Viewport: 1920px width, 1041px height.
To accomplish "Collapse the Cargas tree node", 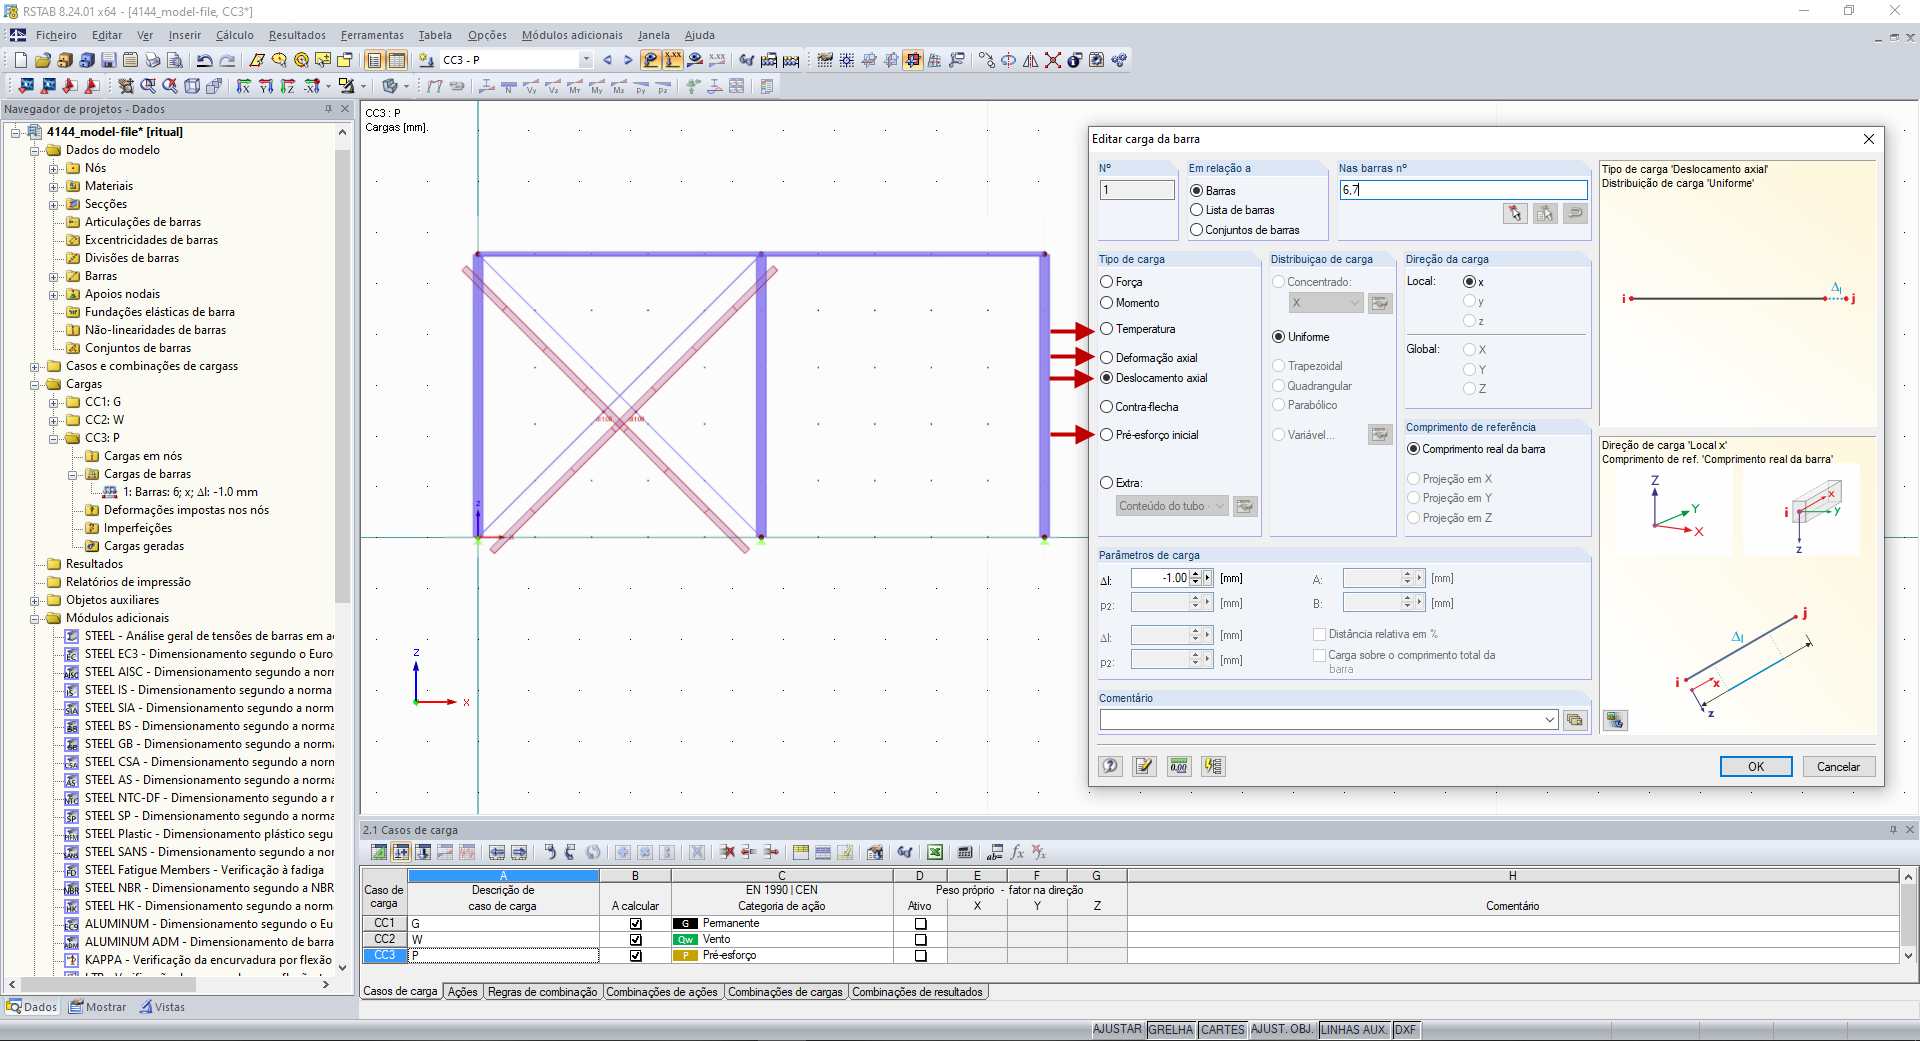I will 35,384.
